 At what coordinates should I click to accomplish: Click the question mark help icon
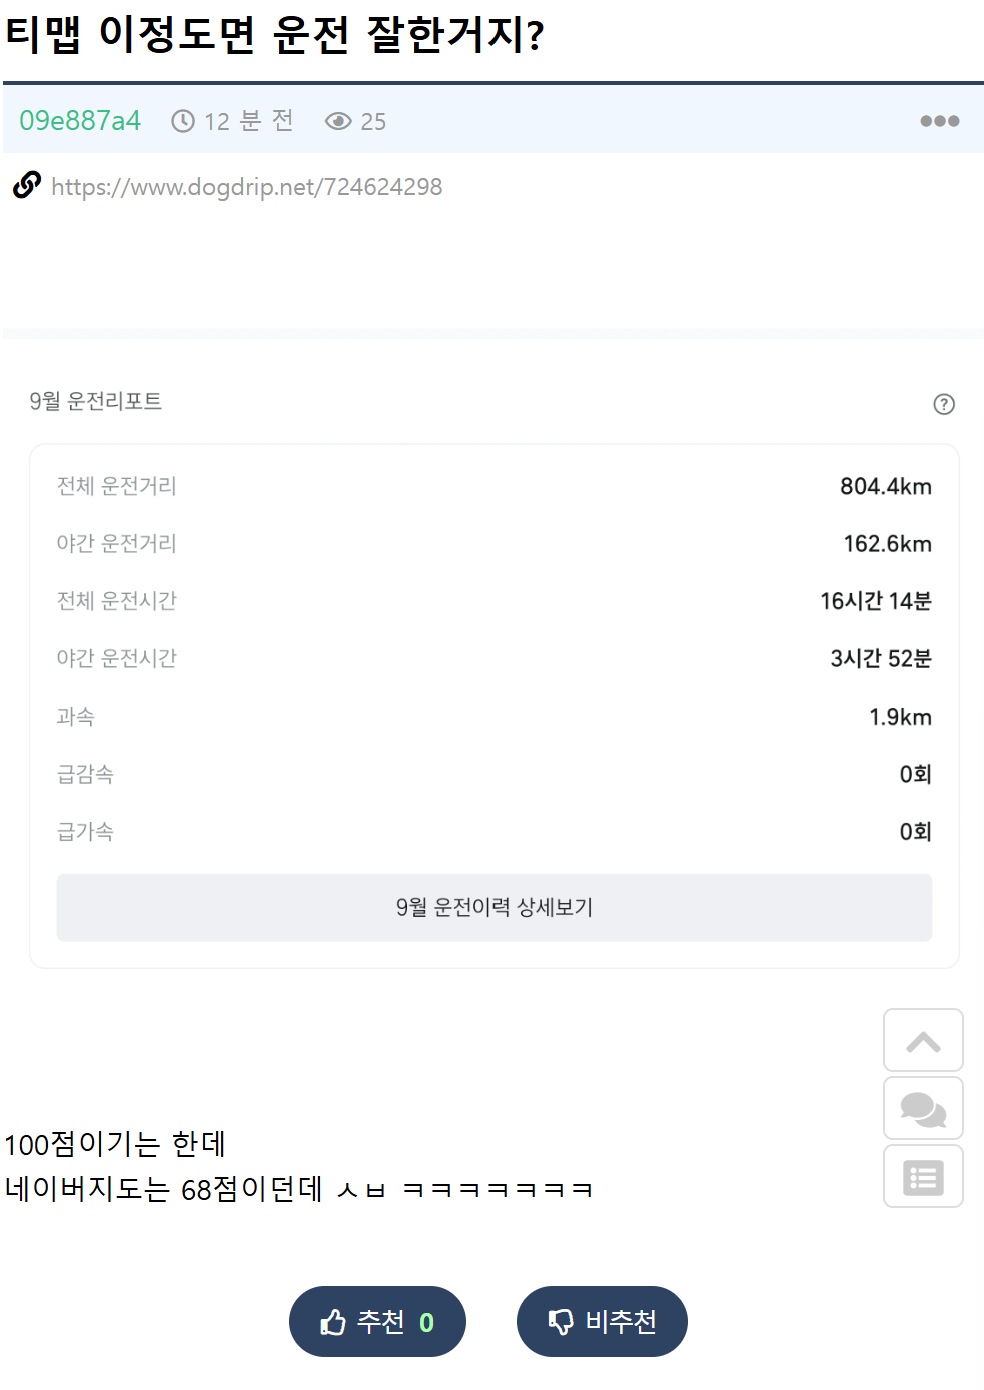coord(944,404)
